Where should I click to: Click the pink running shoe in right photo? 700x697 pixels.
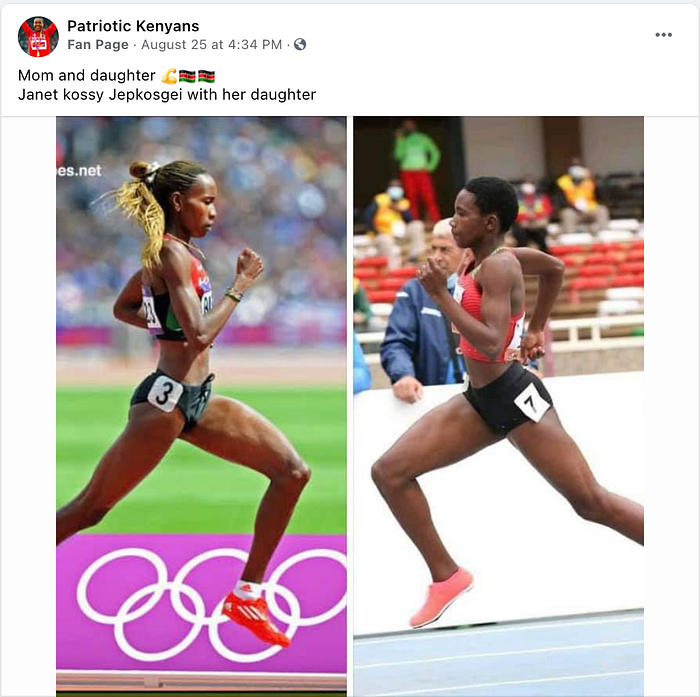click(x=441, y=597)
